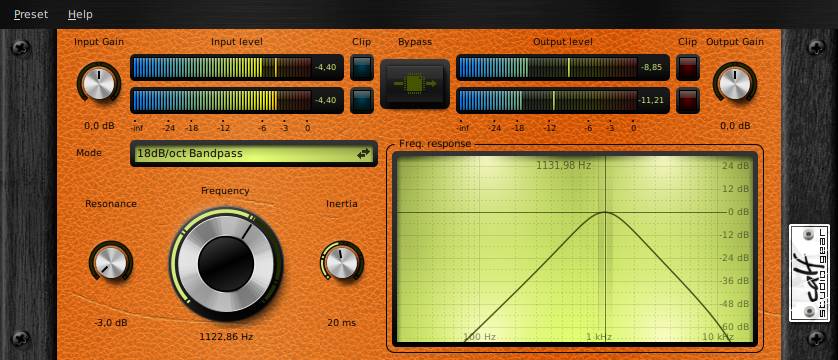Click the Mode label
This screenshot has width=838, height=360.
89,153
